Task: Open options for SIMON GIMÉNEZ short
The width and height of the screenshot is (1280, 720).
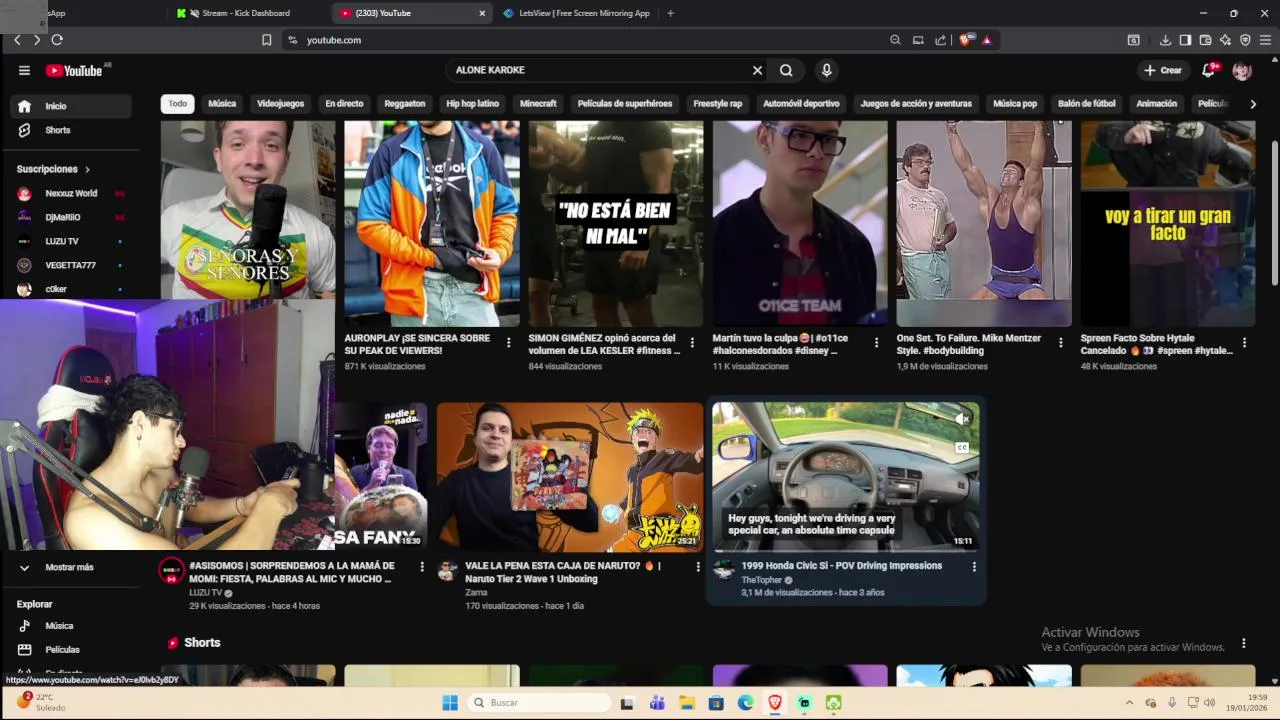Action: (692, 343)
